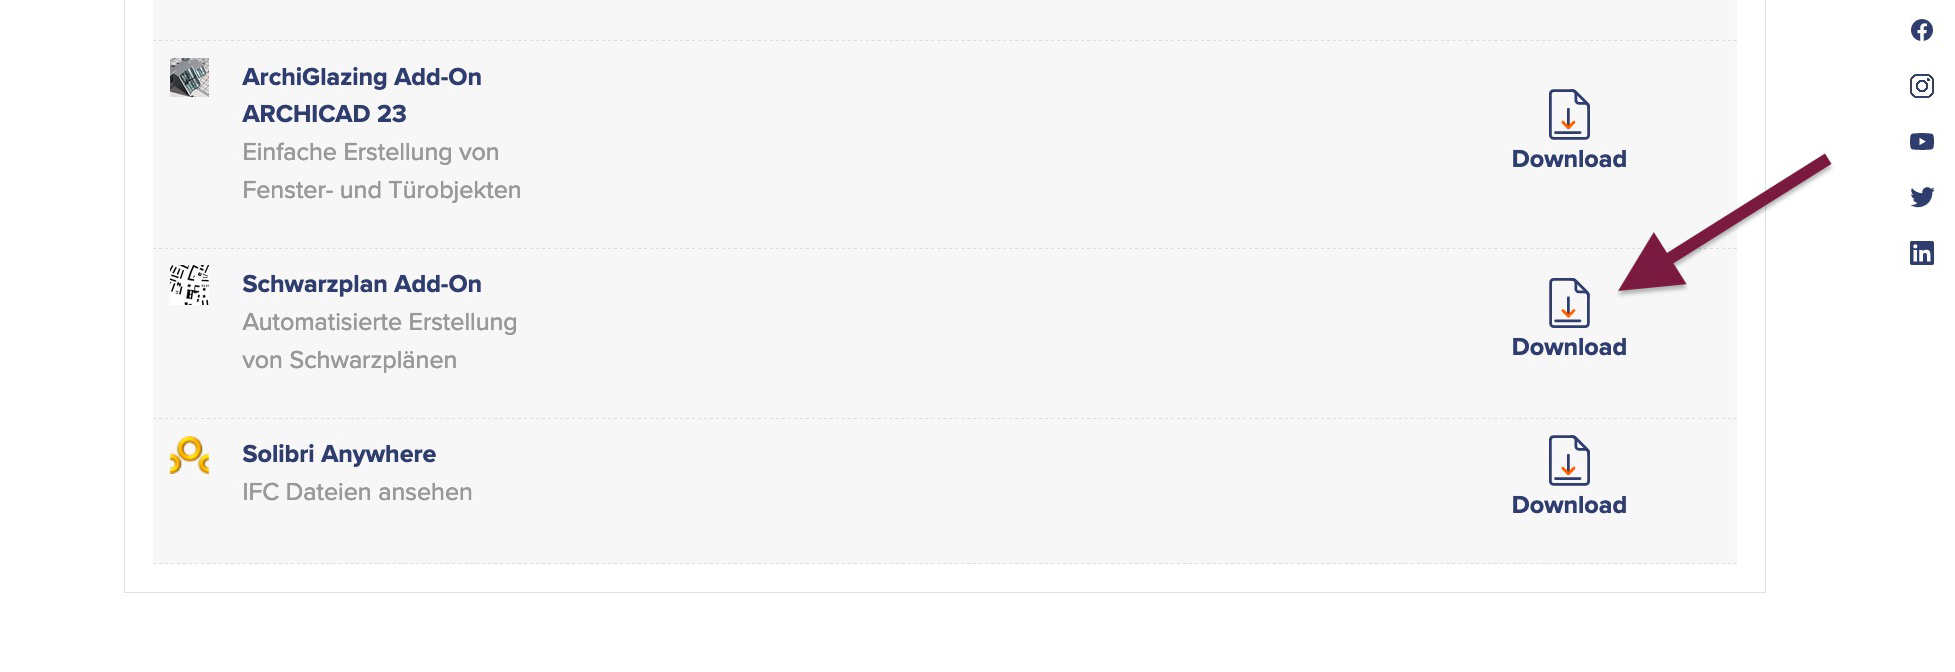Click the 'IFC Dateien ansehen' description
The height and width of the screenshot is (672, 1955).
(x=357, y=492)
